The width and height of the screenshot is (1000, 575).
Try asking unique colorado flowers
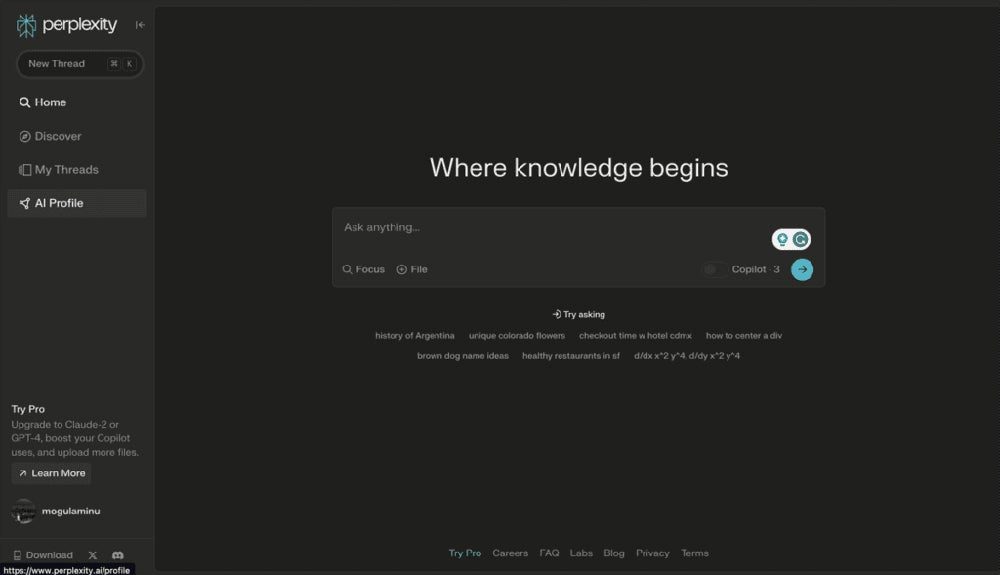point(517,335)
